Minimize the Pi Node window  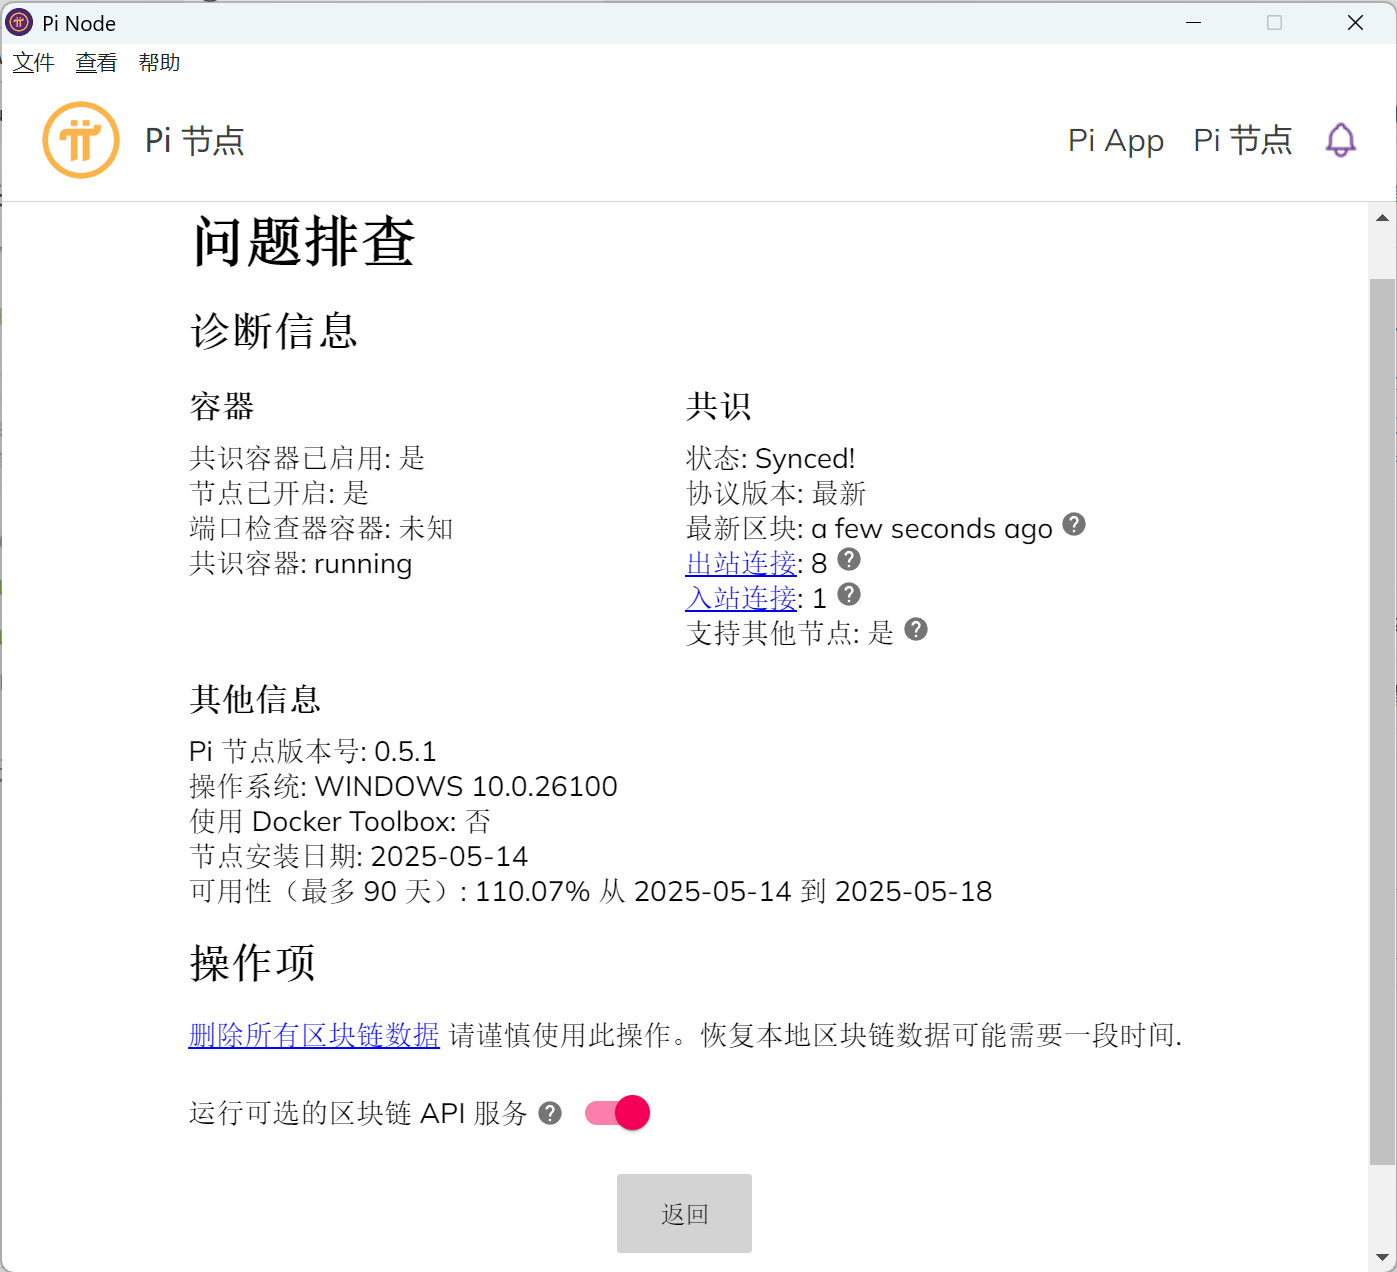coord(1193,22)
